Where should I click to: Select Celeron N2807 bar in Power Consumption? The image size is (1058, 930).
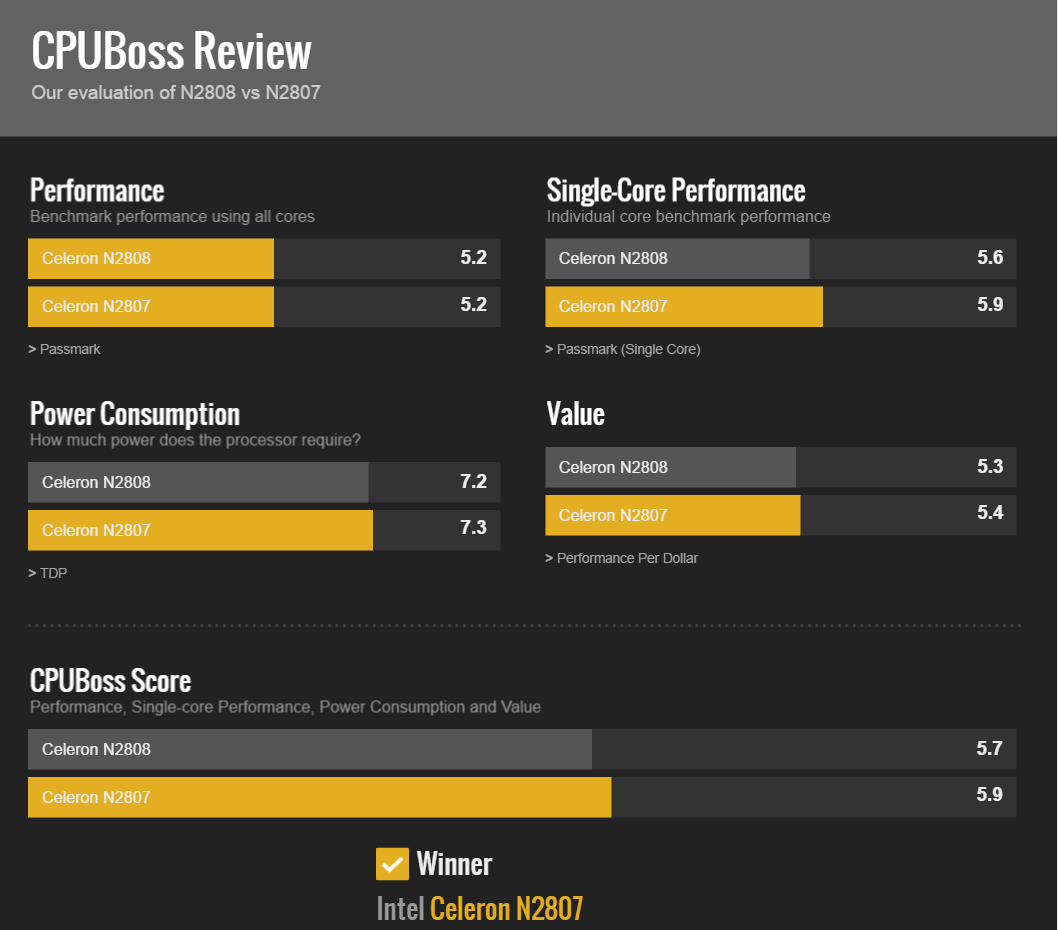point(264,530)
